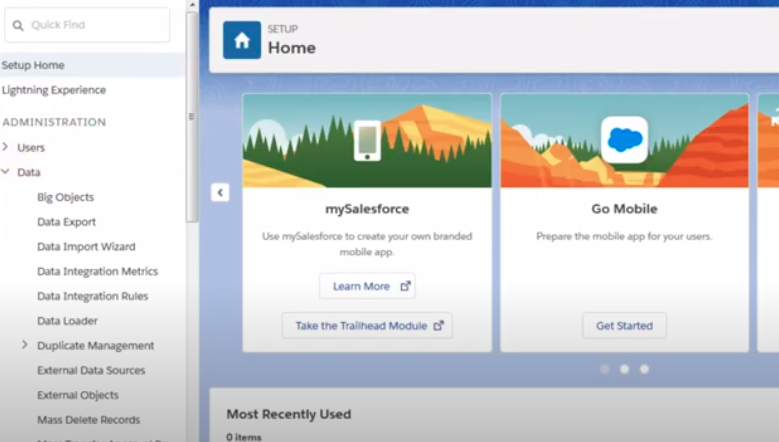The height and width of the screenshot is (442, 779).
Task: Open Duplicate Management item
Action: coord(95,346)
